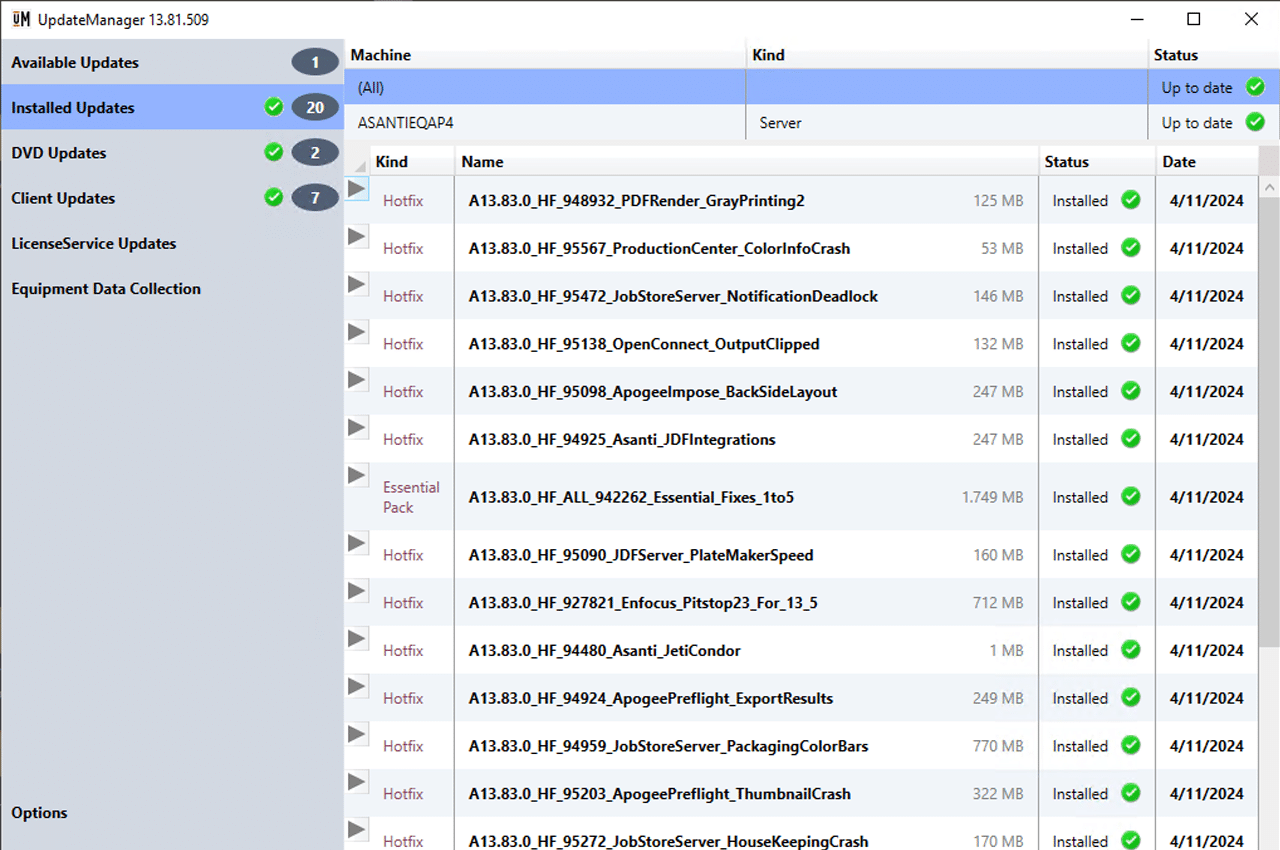The height and width of the screenshot is (850, 1280).
Task: Click installed status icon for Essential_Fixes_1to5
Action: 1130,497
